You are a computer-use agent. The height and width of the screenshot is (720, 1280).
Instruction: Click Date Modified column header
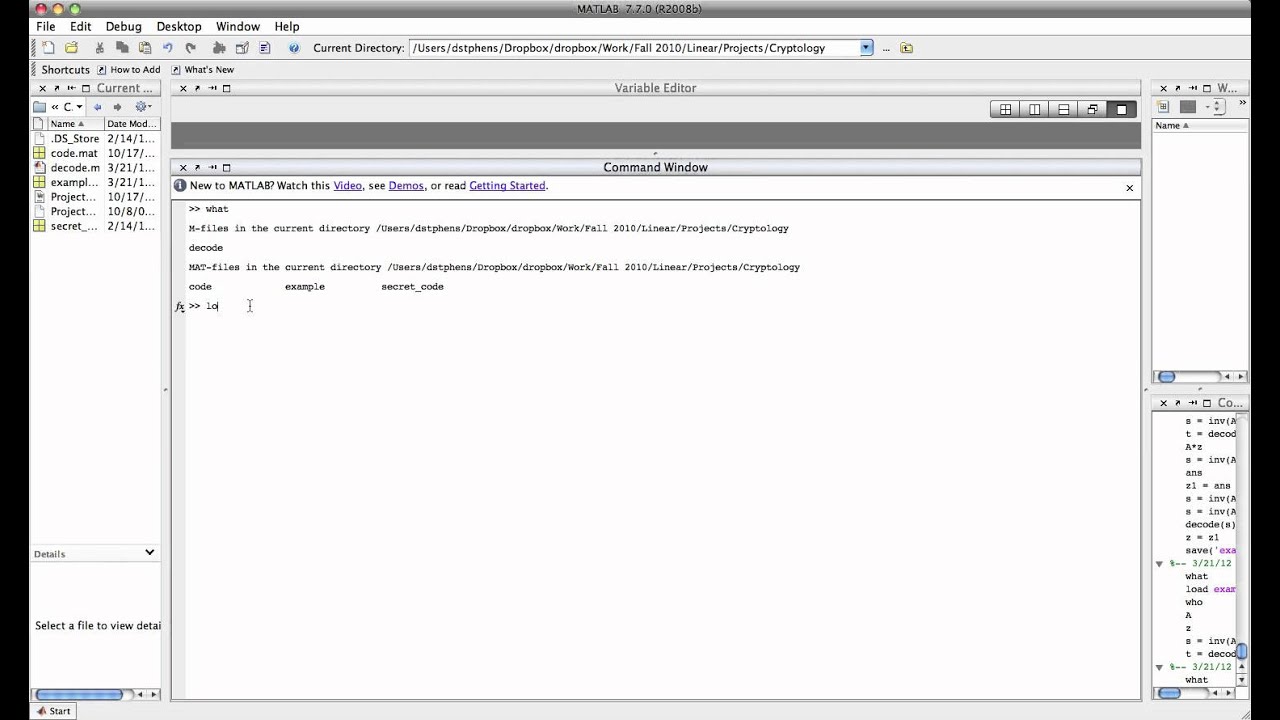[x=132, y=124]
